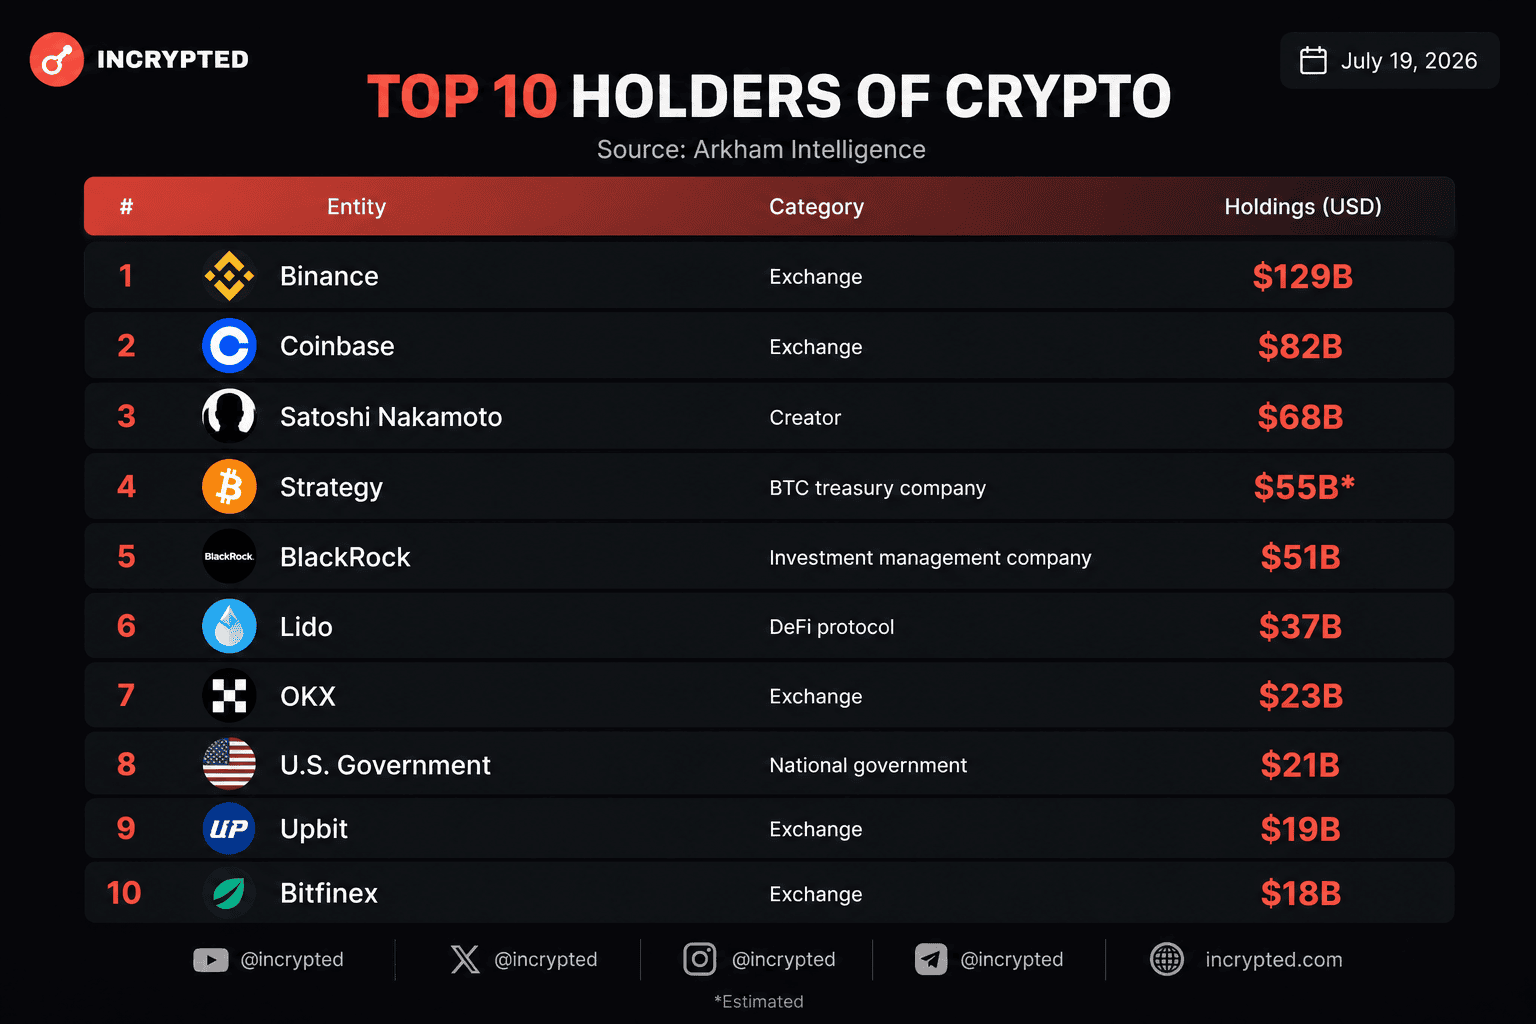Open the YouTube @incrypted link
The width and height of the screenshot is (1536, 1024).
268,960
